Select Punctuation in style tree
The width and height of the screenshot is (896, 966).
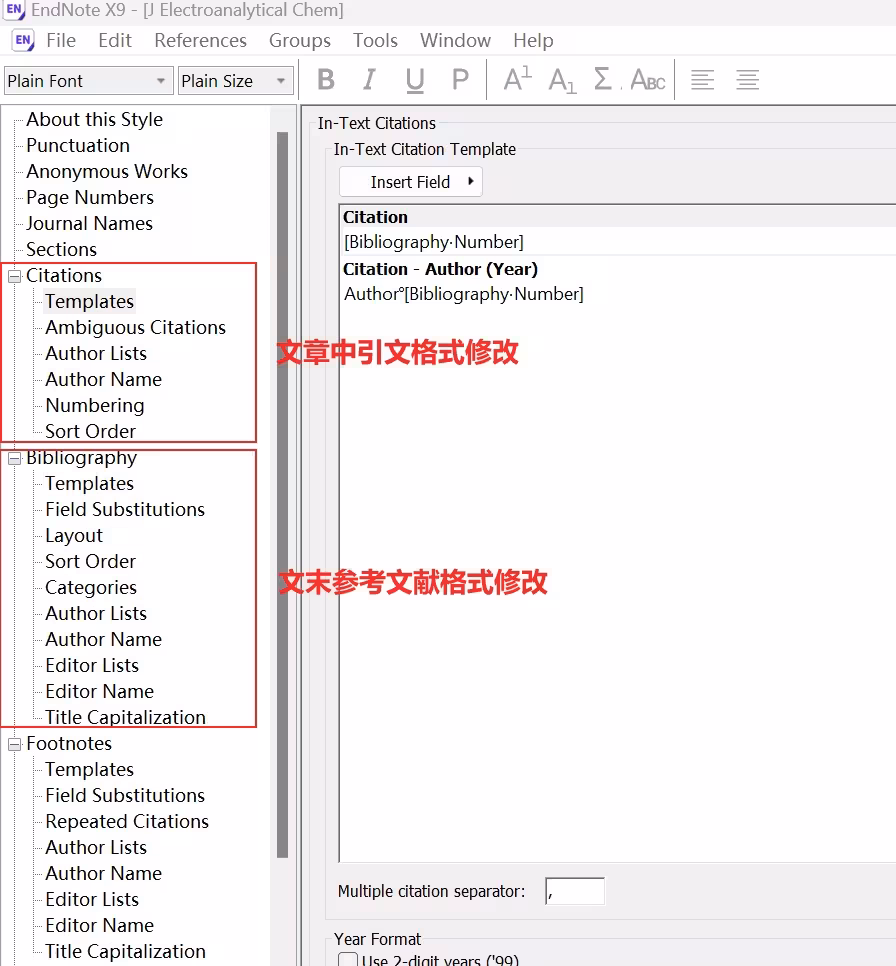[78, 145]
